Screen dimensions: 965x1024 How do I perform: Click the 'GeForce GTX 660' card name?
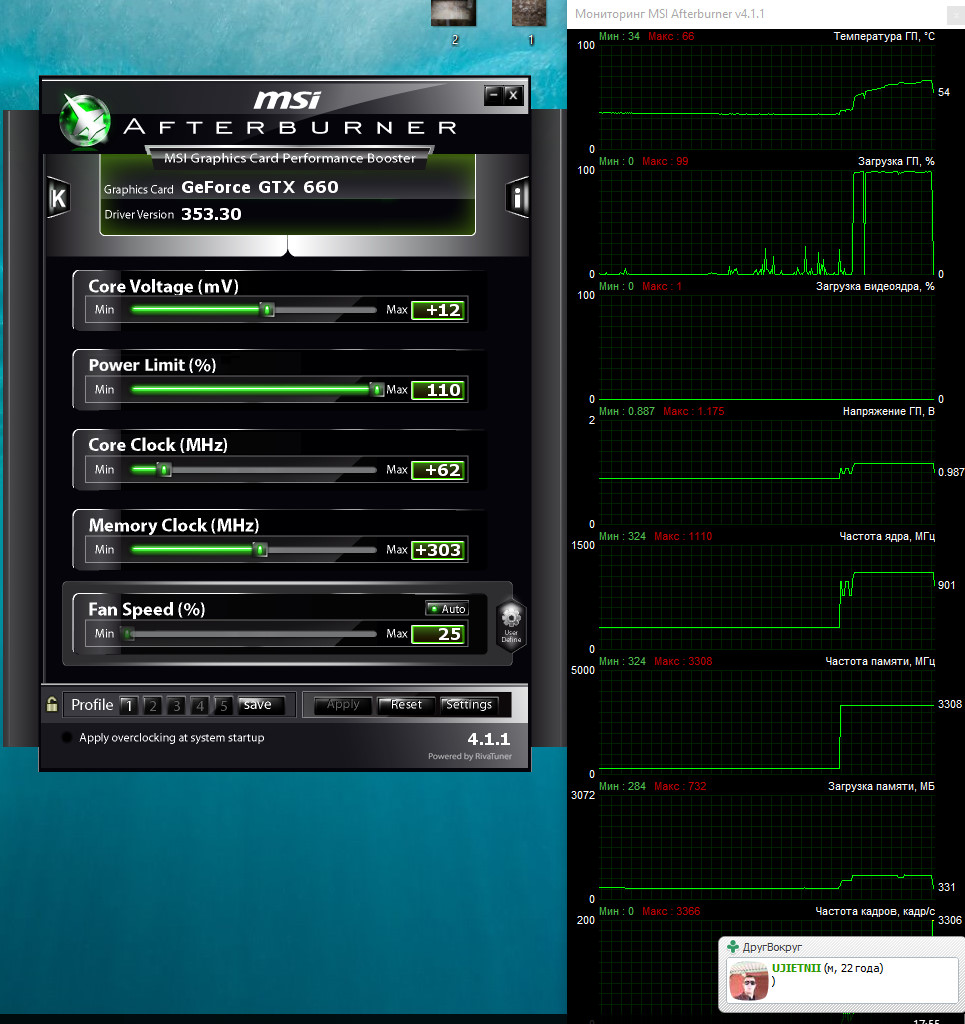coord(260,187)
